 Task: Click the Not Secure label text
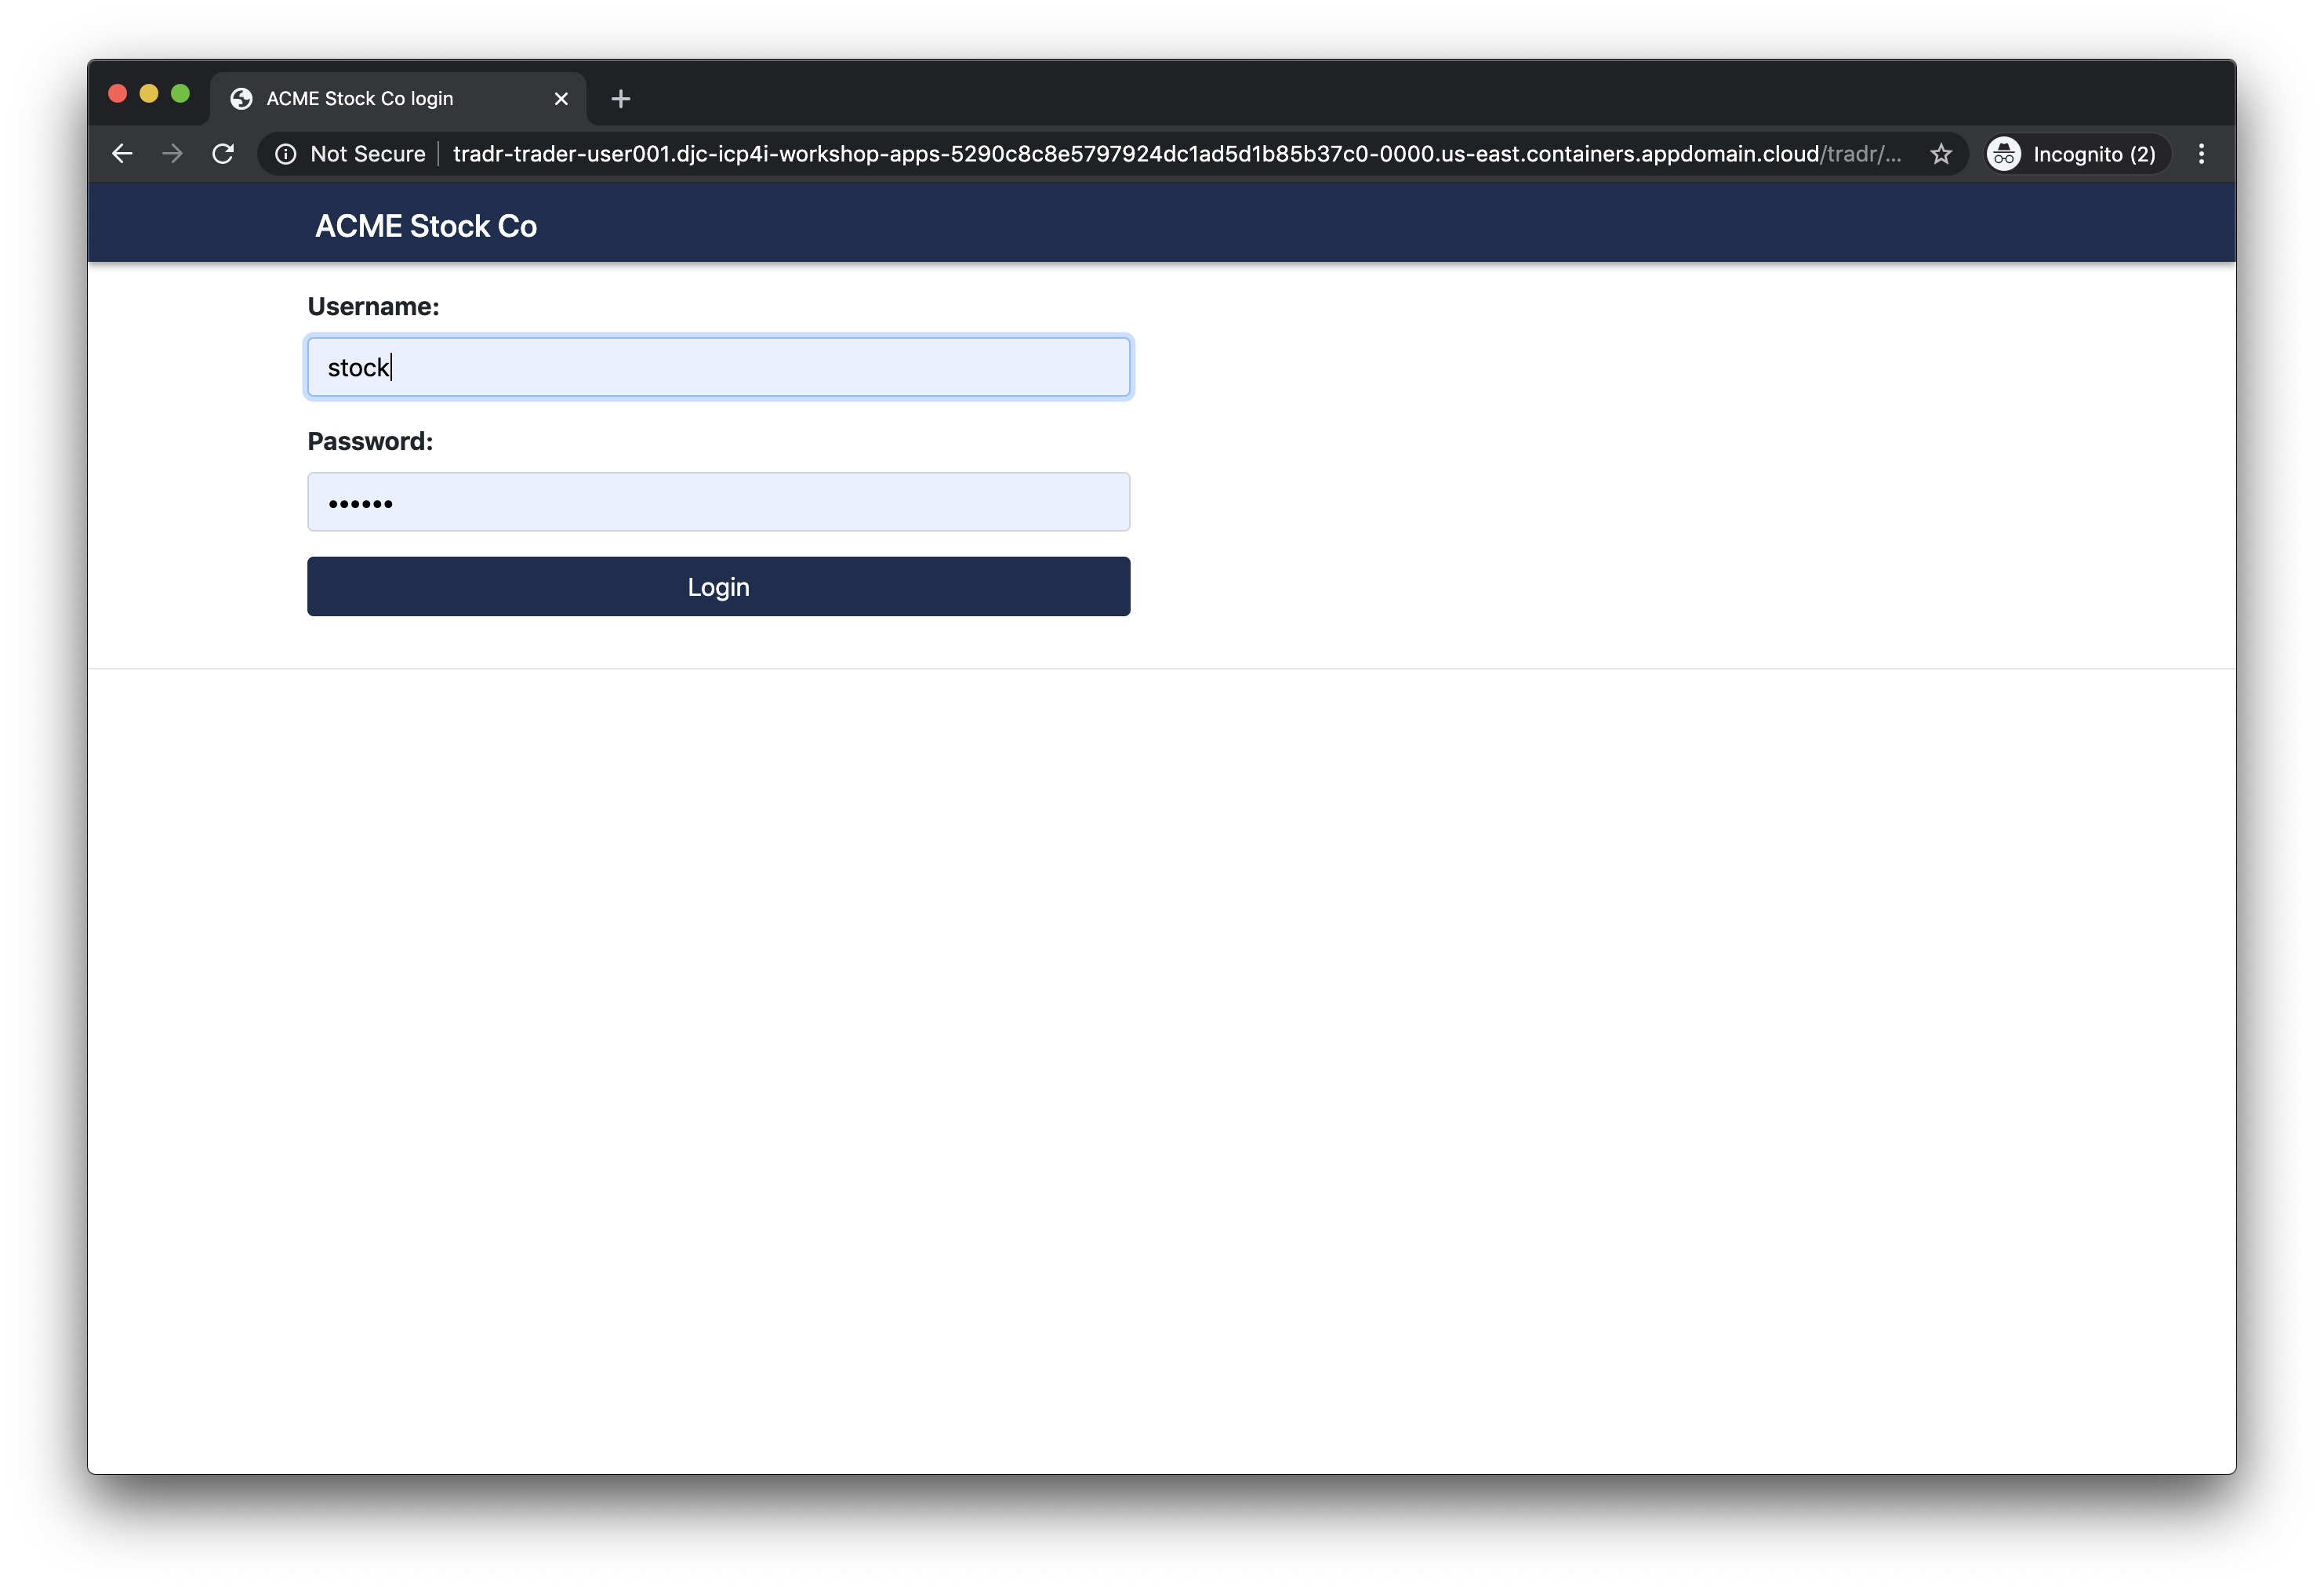368,154
